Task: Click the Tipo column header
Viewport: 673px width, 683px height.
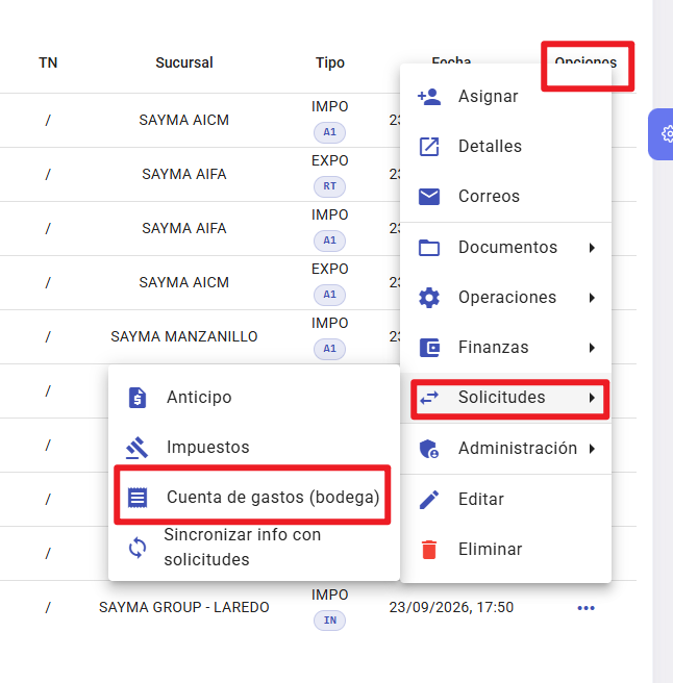Action: tap(330, 63)
